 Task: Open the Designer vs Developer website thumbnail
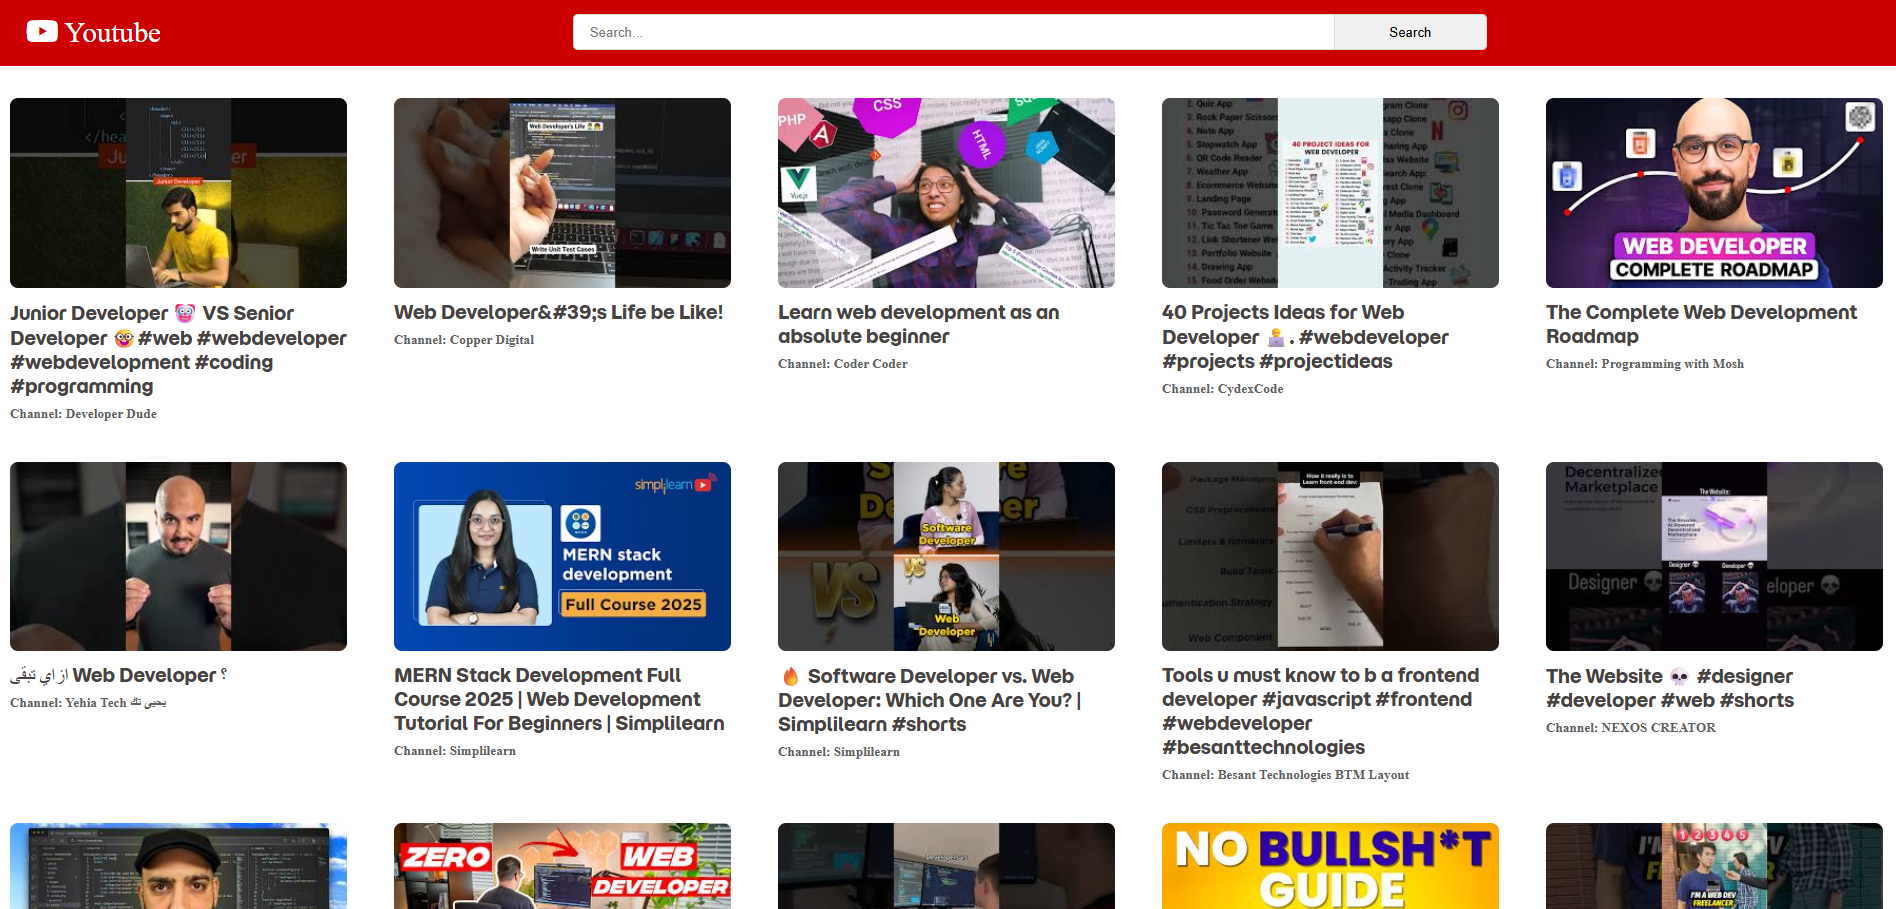click(1714, 556)
